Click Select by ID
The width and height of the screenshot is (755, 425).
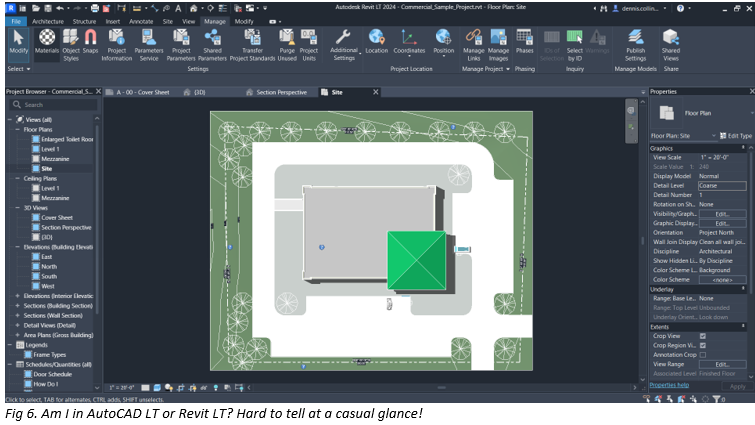[x=574, y=45]
